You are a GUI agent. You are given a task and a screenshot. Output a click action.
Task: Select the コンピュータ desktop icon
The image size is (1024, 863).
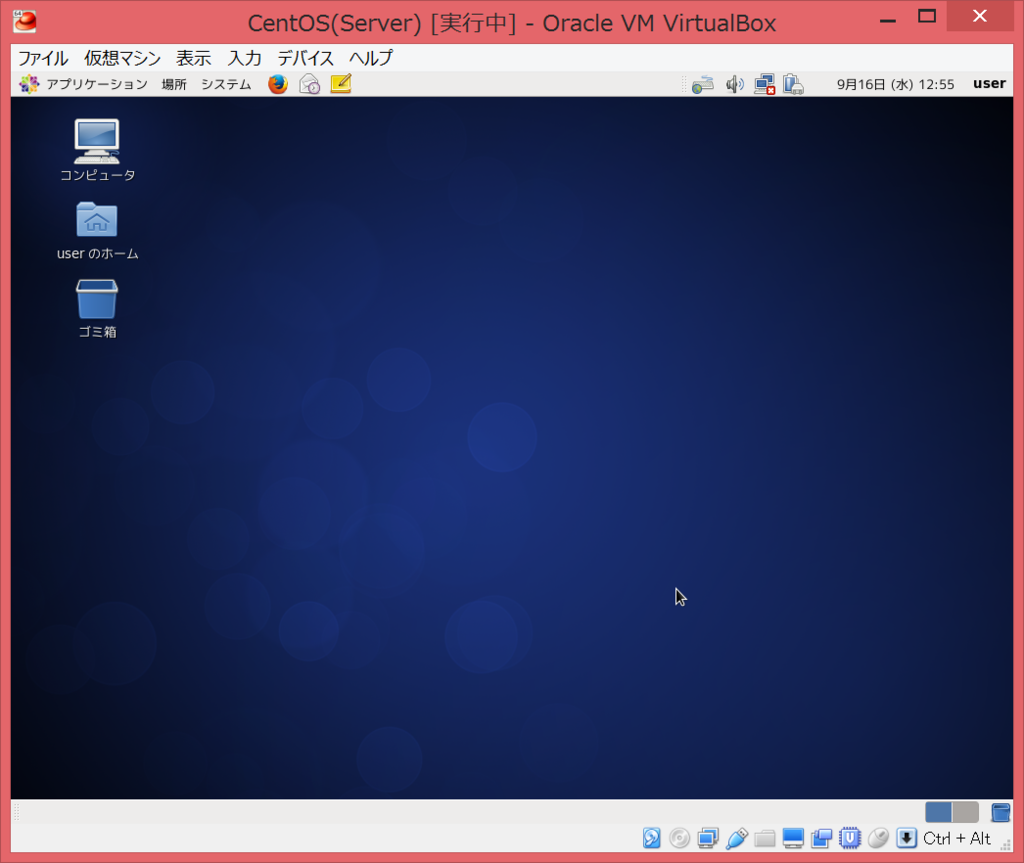[x=97, y=150]
